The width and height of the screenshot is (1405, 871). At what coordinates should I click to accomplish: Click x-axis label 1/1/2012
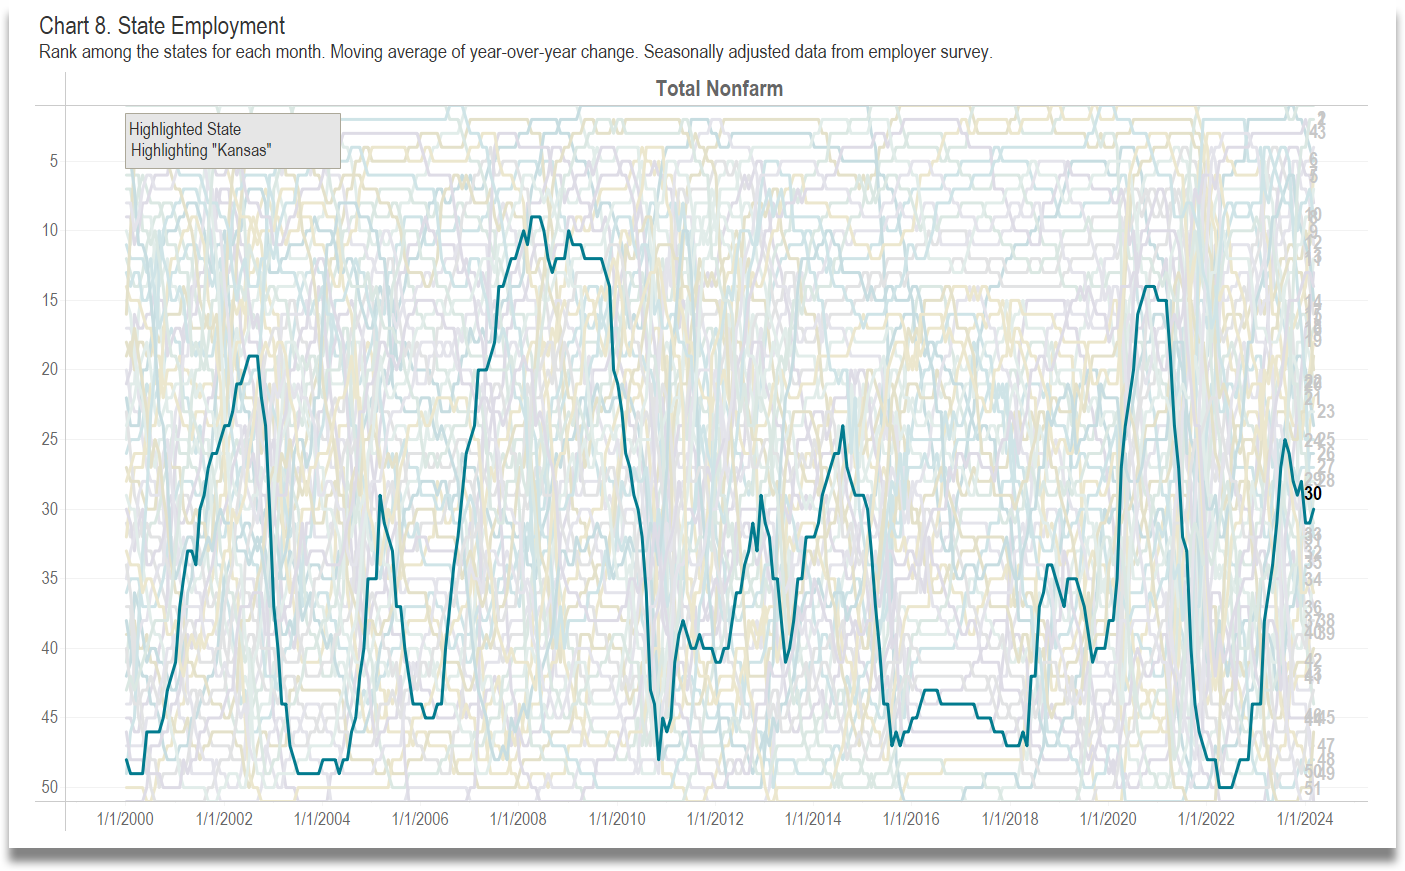tap(715, 819)
